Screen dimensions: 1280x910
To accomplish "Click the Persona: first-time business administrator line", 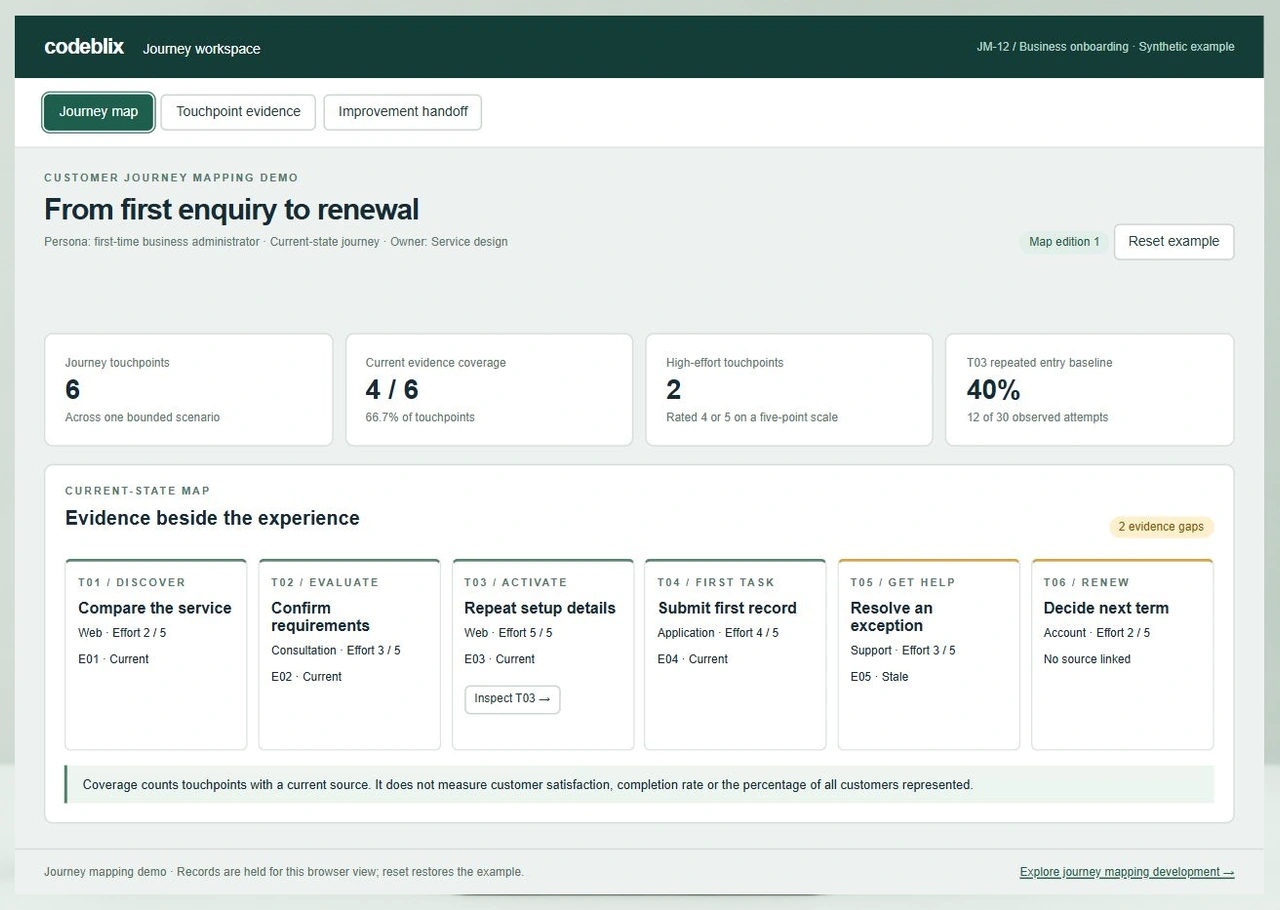I will point(276,242).
